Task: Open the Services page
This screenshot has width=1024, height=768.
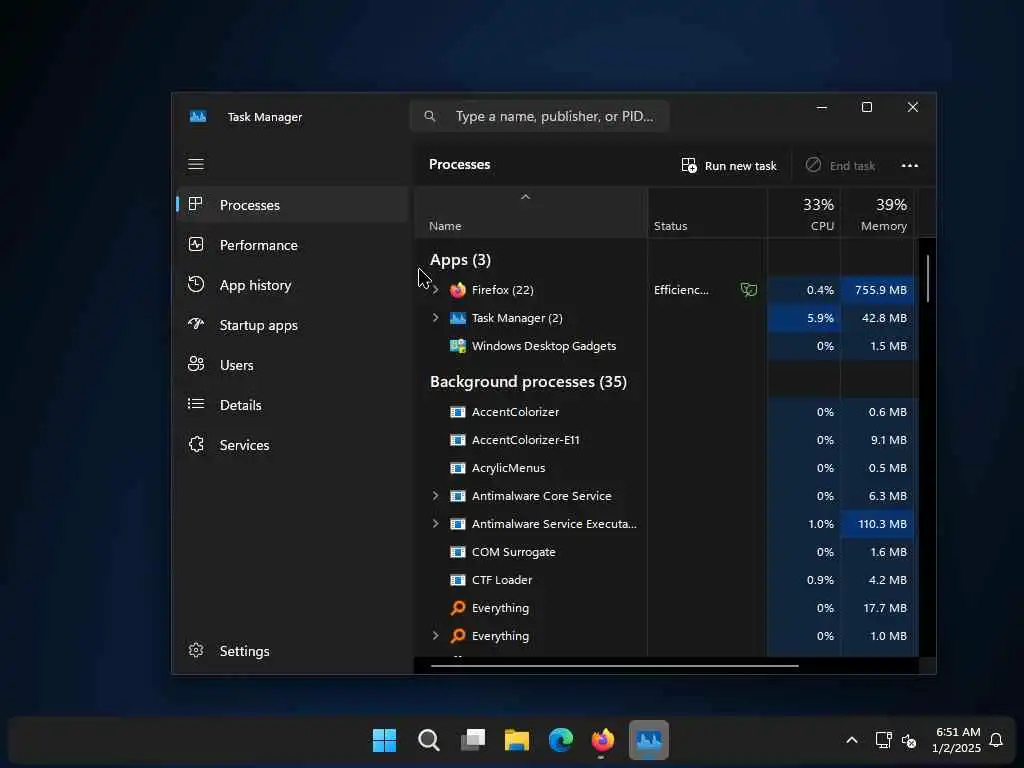Action: (x=293, y=445)
